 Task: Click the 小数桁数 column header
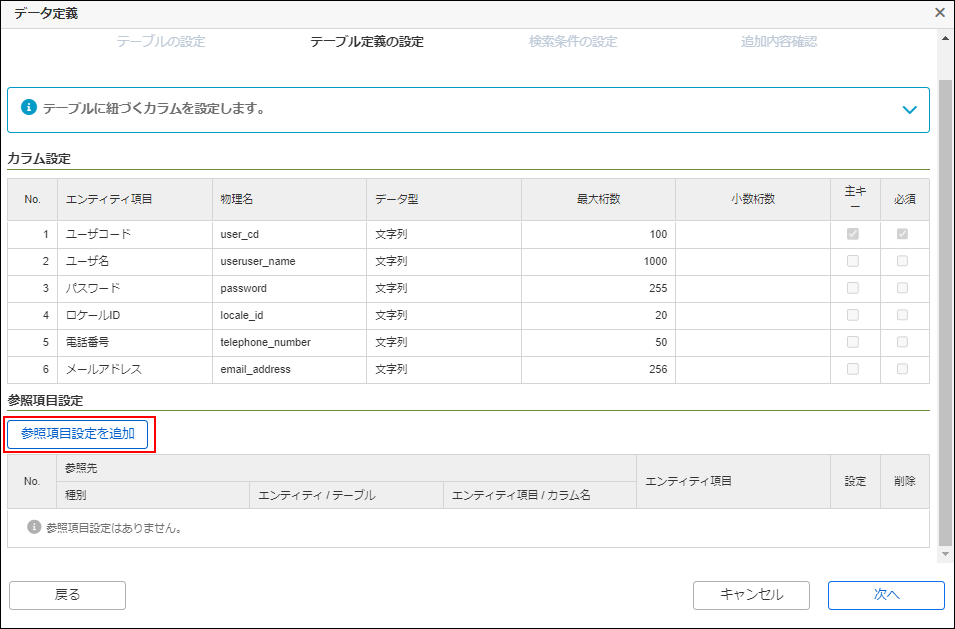tap(753, 199)
